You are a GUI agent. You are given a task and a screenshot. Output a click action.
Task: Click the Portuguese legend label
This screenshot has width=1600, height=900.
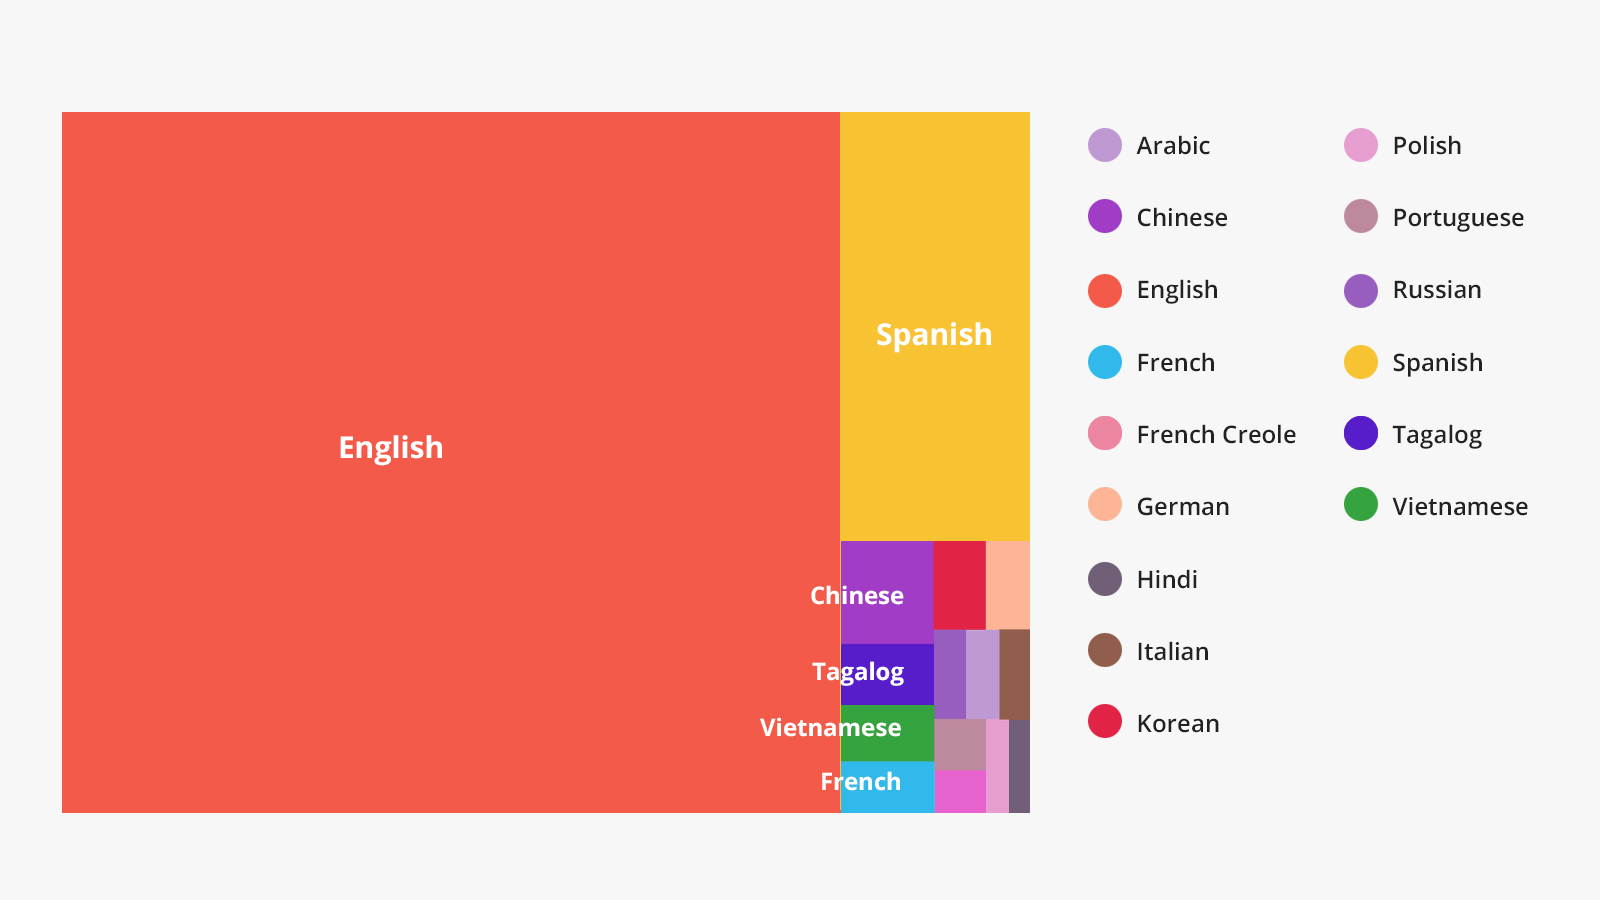point(1458,218)
